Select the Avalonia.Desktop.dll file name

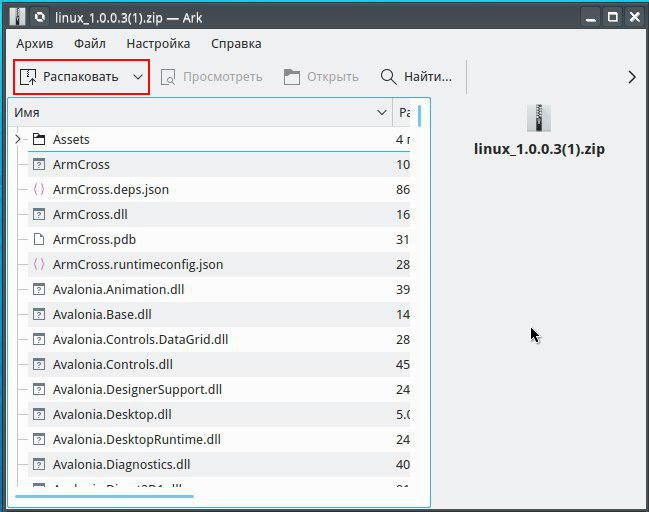(112, 414)
